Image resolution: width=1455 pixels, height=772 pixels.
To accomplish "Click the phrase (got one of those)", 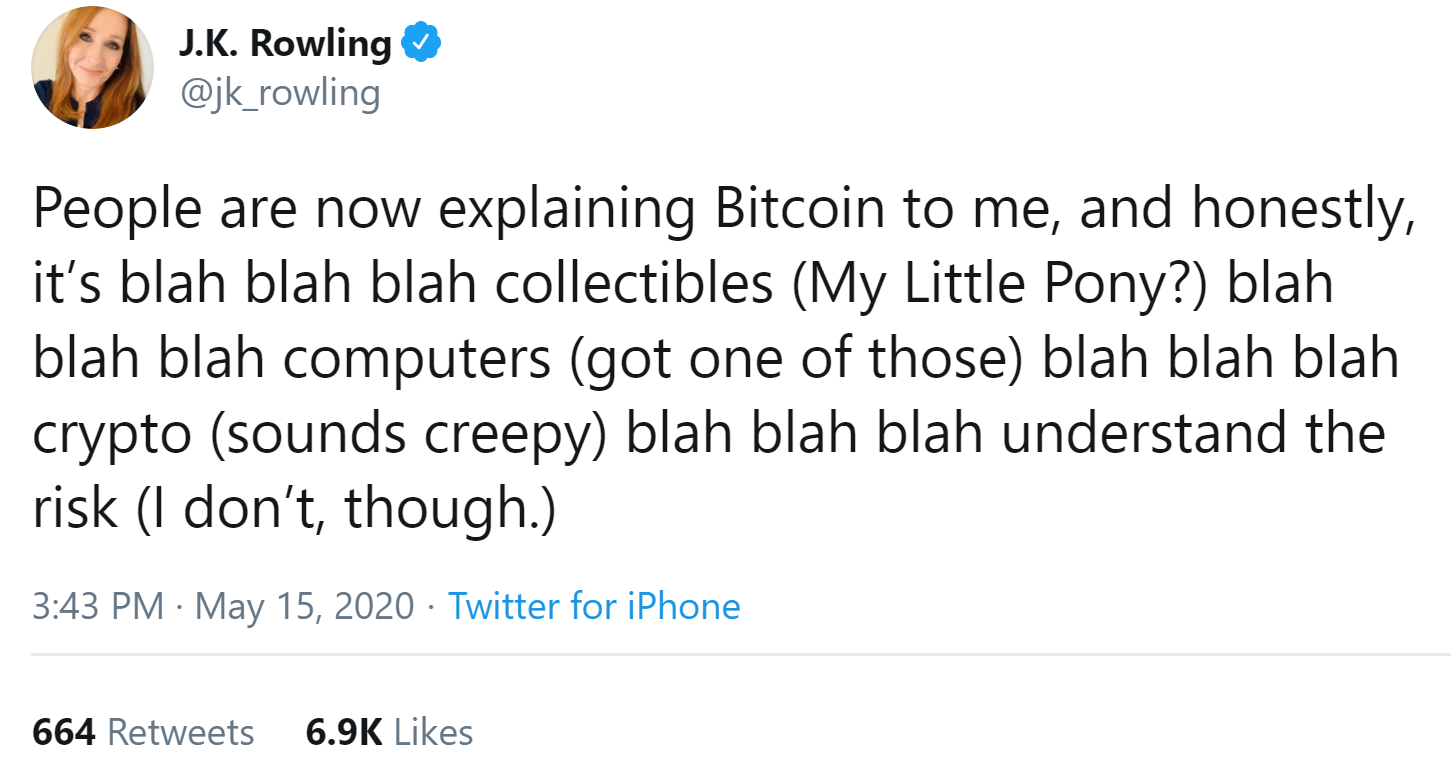I will (x=798, y=359).
